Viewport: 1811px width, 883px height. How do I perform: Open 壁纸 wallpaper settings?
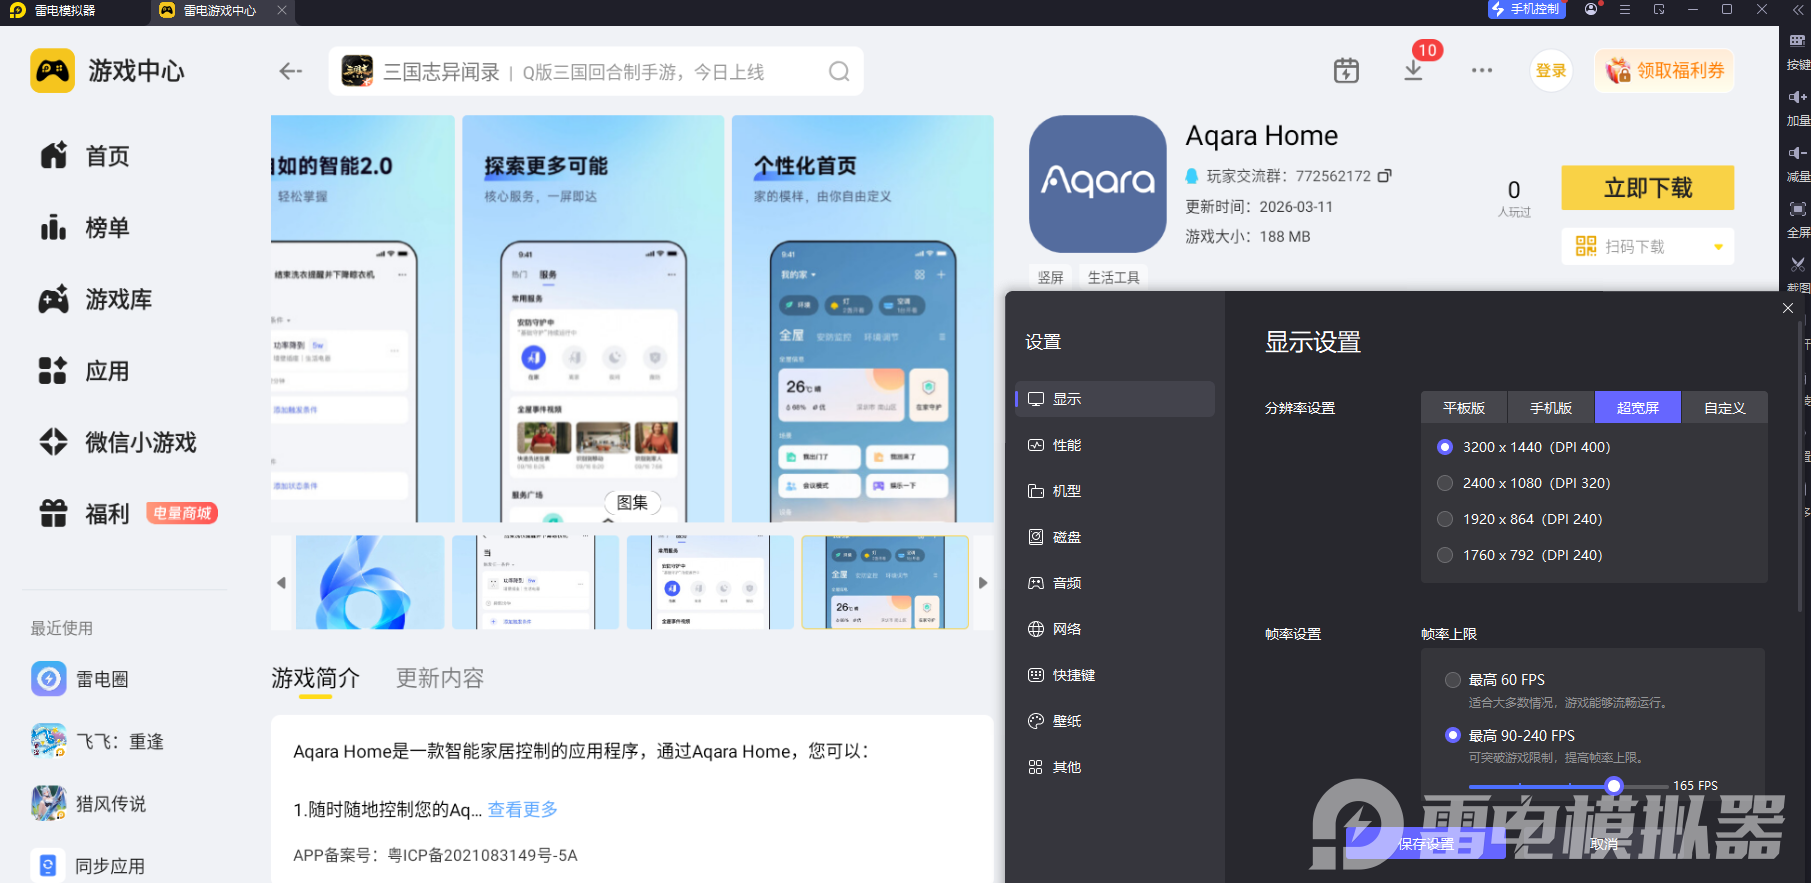coord(1115,721)
